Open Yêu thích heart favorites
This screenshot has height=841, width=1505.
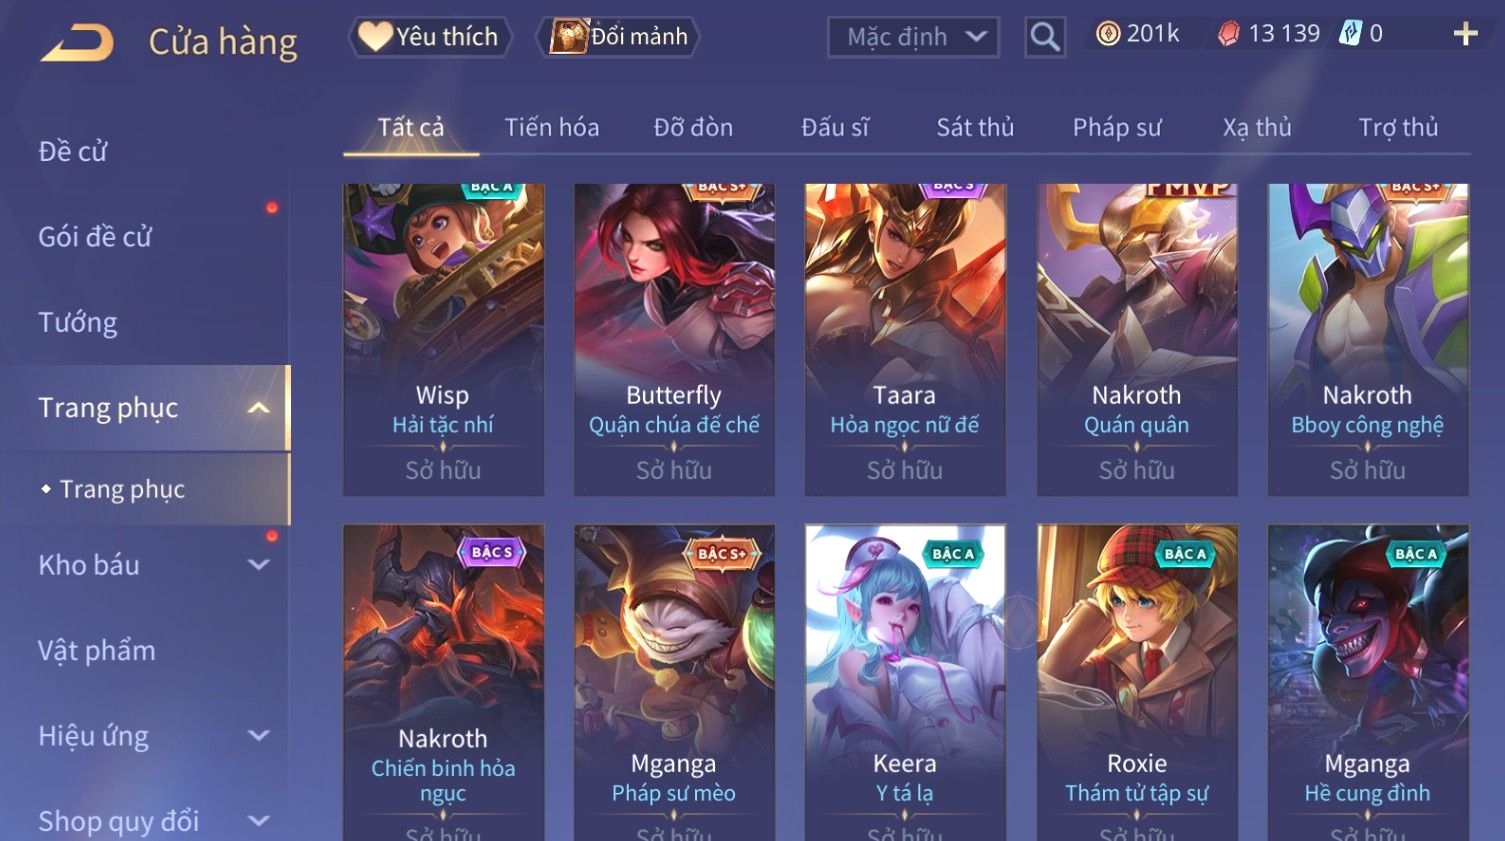pyautogui.click(x=430, y=37)
